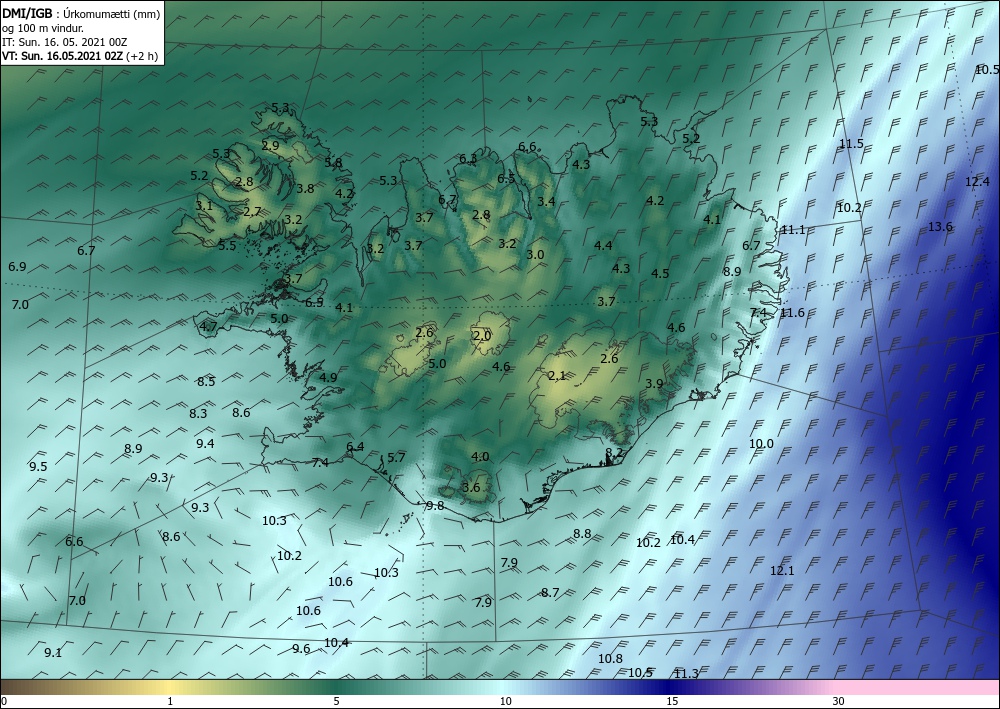
Task: Click the '11.5' value in the northeast
Action: point(851,143)
